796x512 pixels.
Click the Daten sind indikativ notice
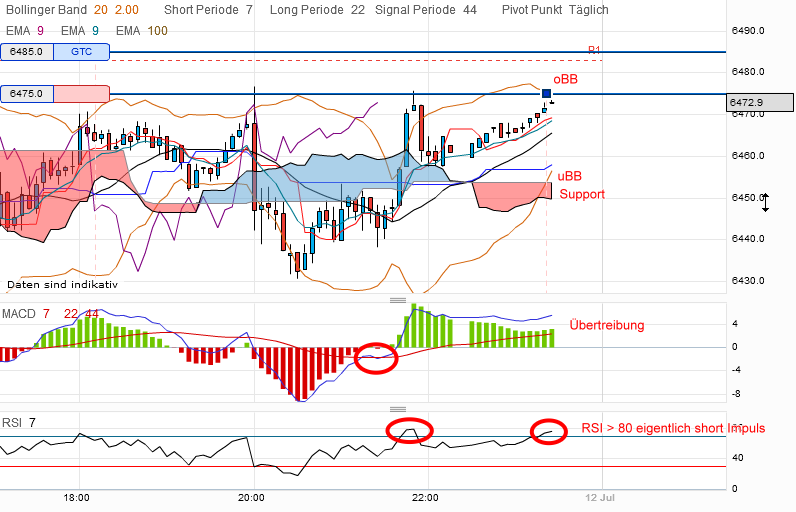click(62, 285)
